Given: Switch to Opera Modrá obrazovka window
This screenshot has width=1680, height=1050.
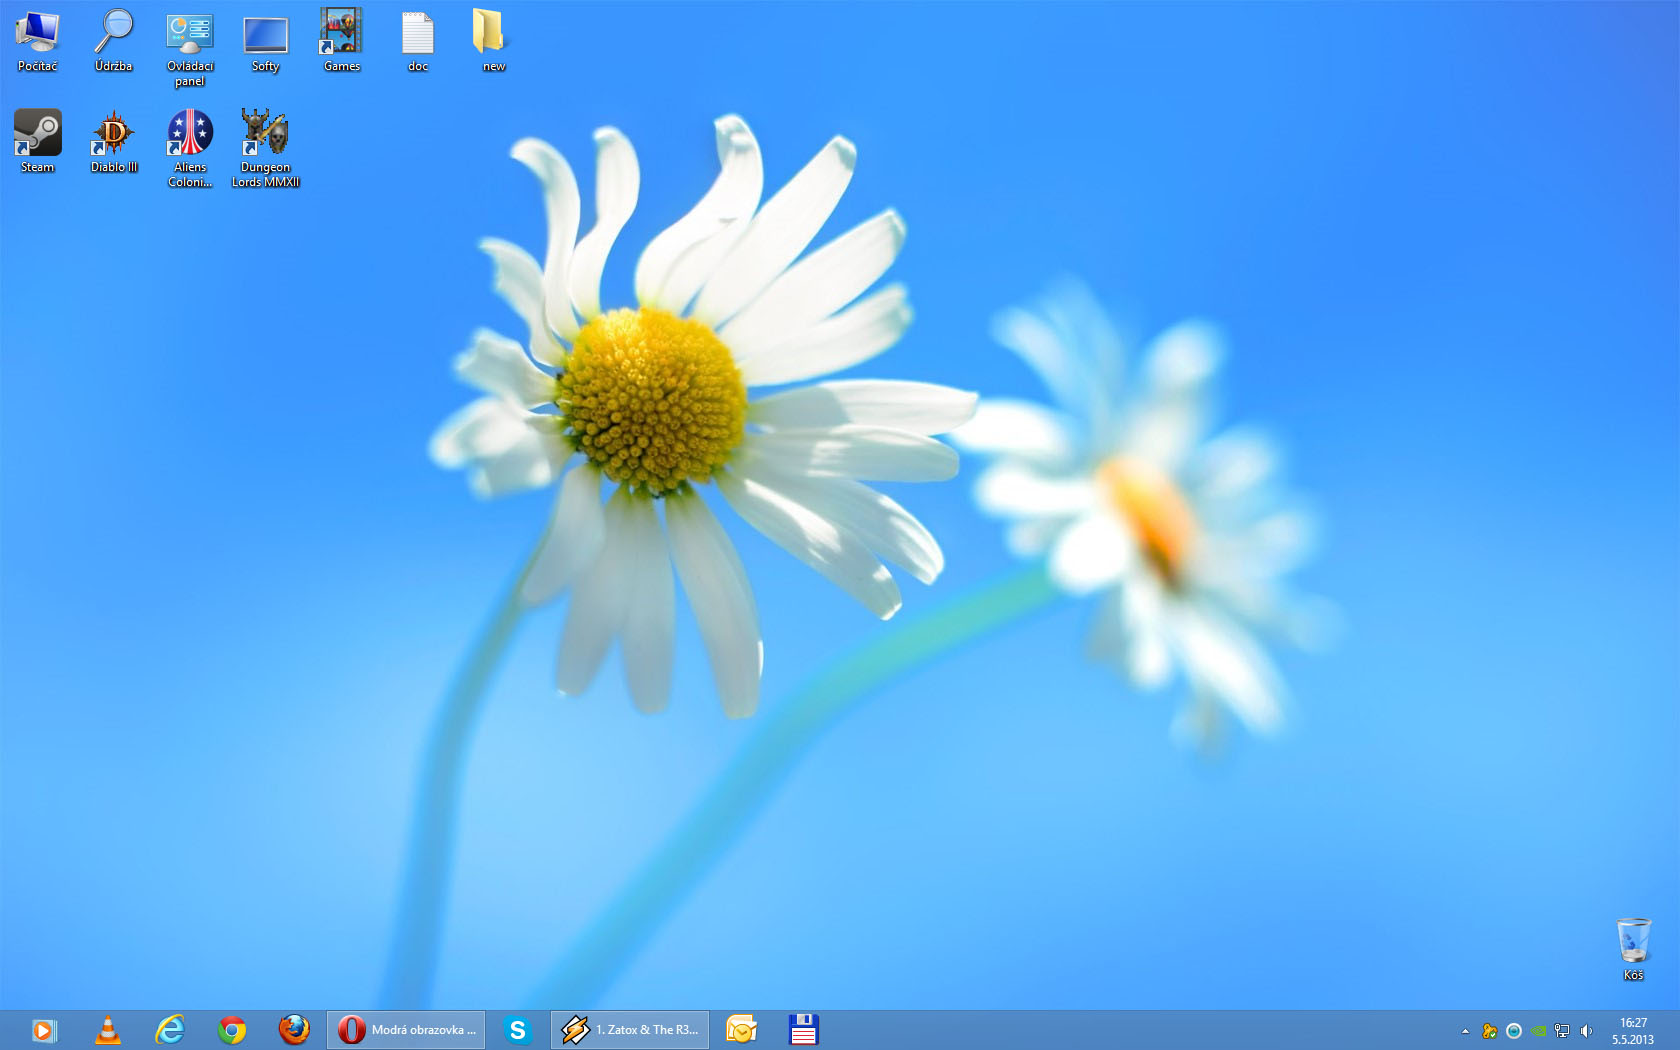Looking at the screenshot, I should [406, 1030].
